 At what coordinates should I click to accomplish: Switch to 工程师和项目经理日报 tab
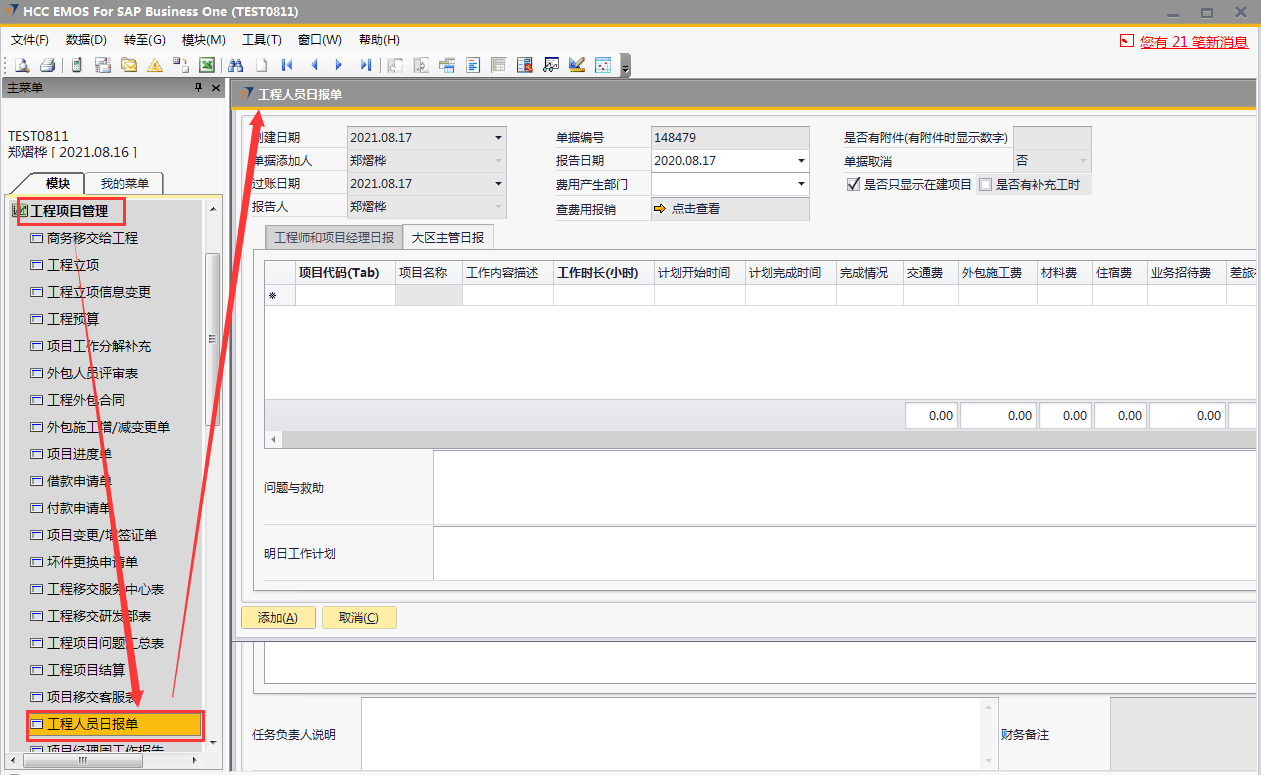334,238
